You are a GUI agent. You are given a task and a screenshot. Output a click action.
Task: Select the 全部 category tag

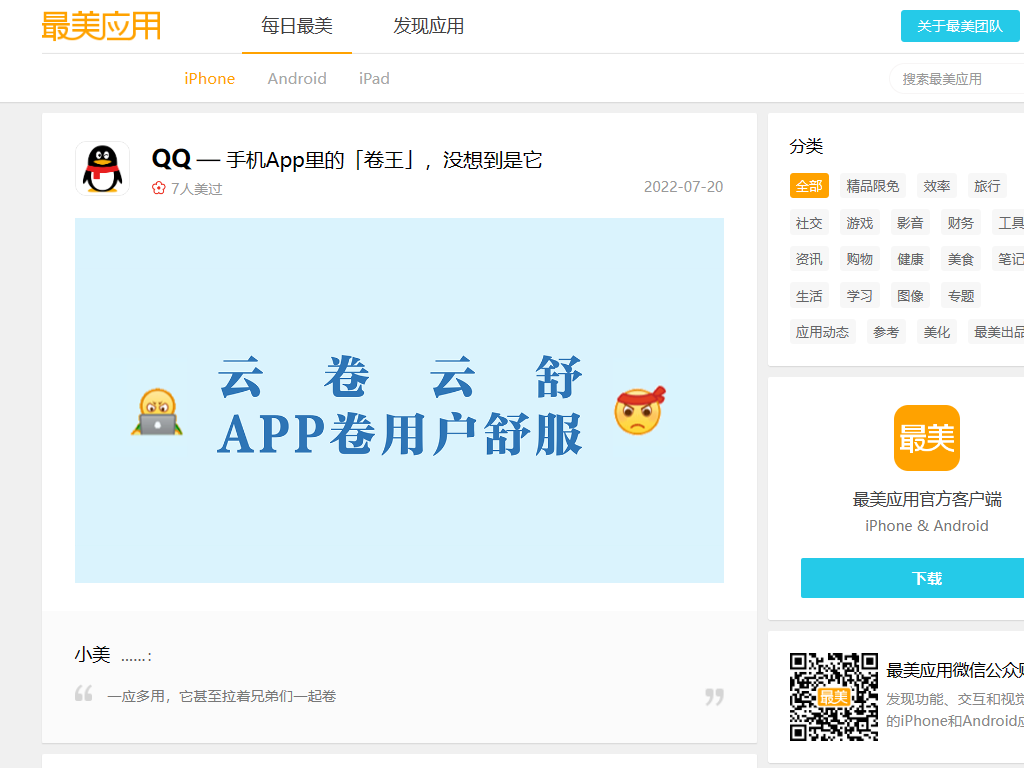coord(809,186)
